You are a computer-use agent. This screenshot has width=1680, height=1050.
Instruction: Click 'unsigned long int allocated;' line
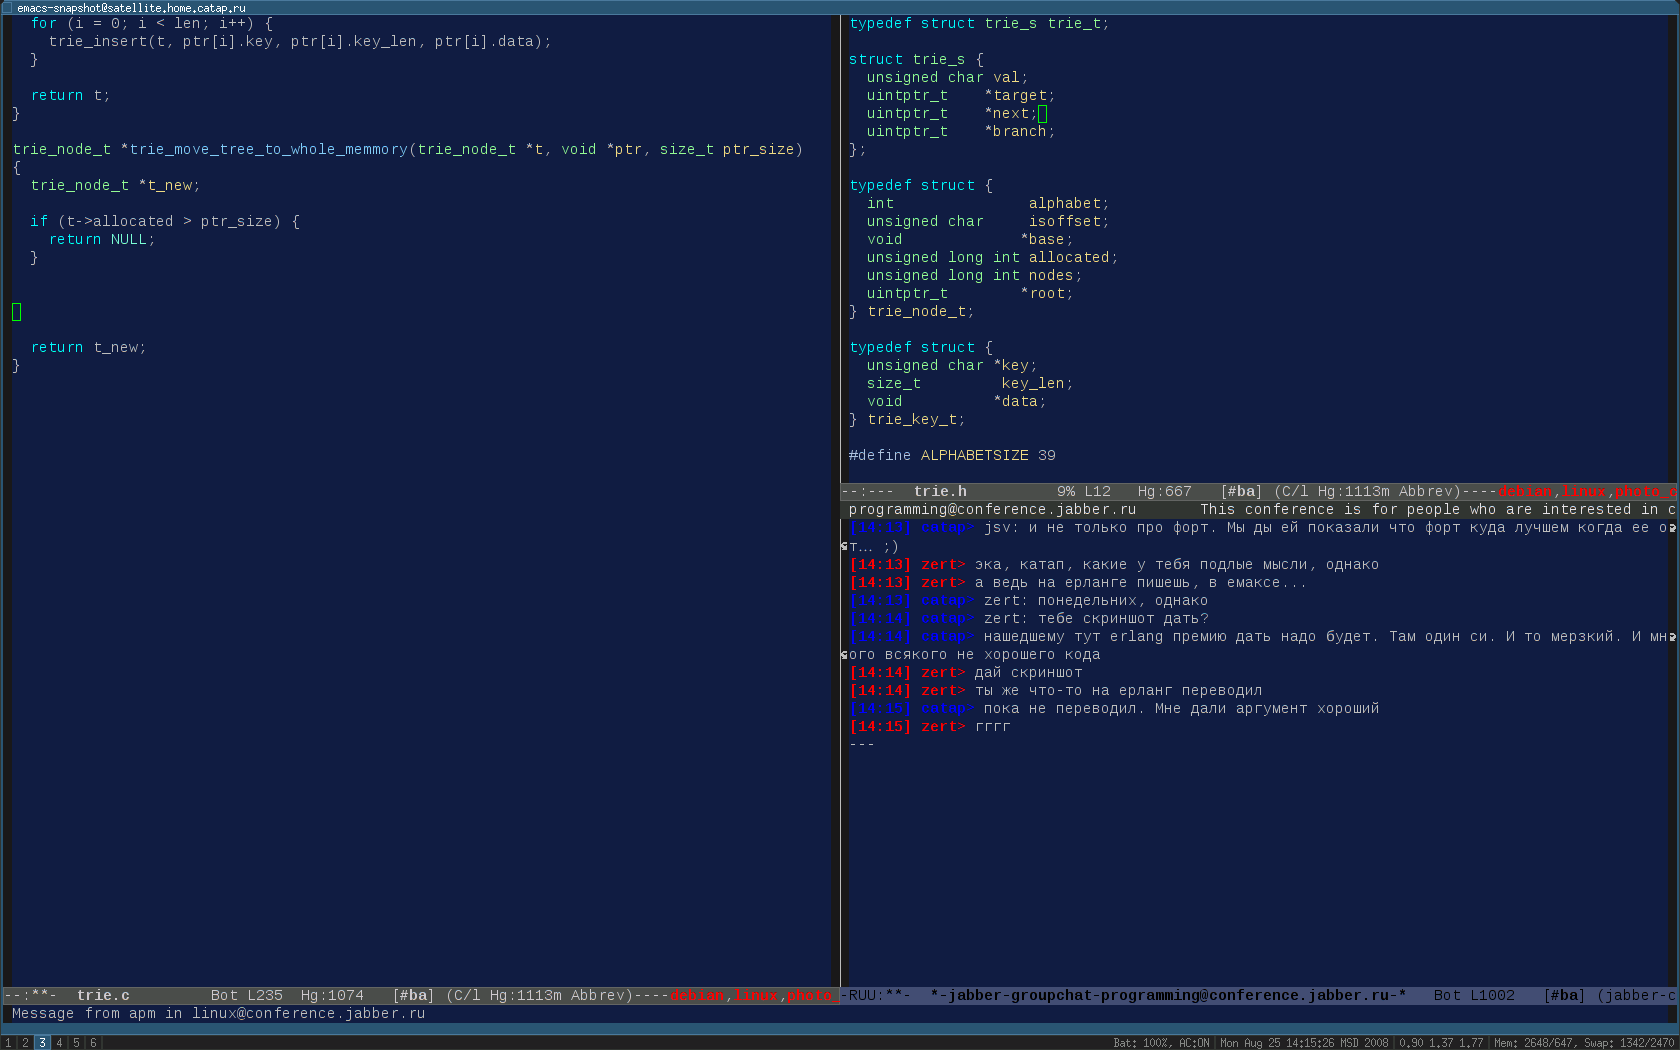coord(992,257)
